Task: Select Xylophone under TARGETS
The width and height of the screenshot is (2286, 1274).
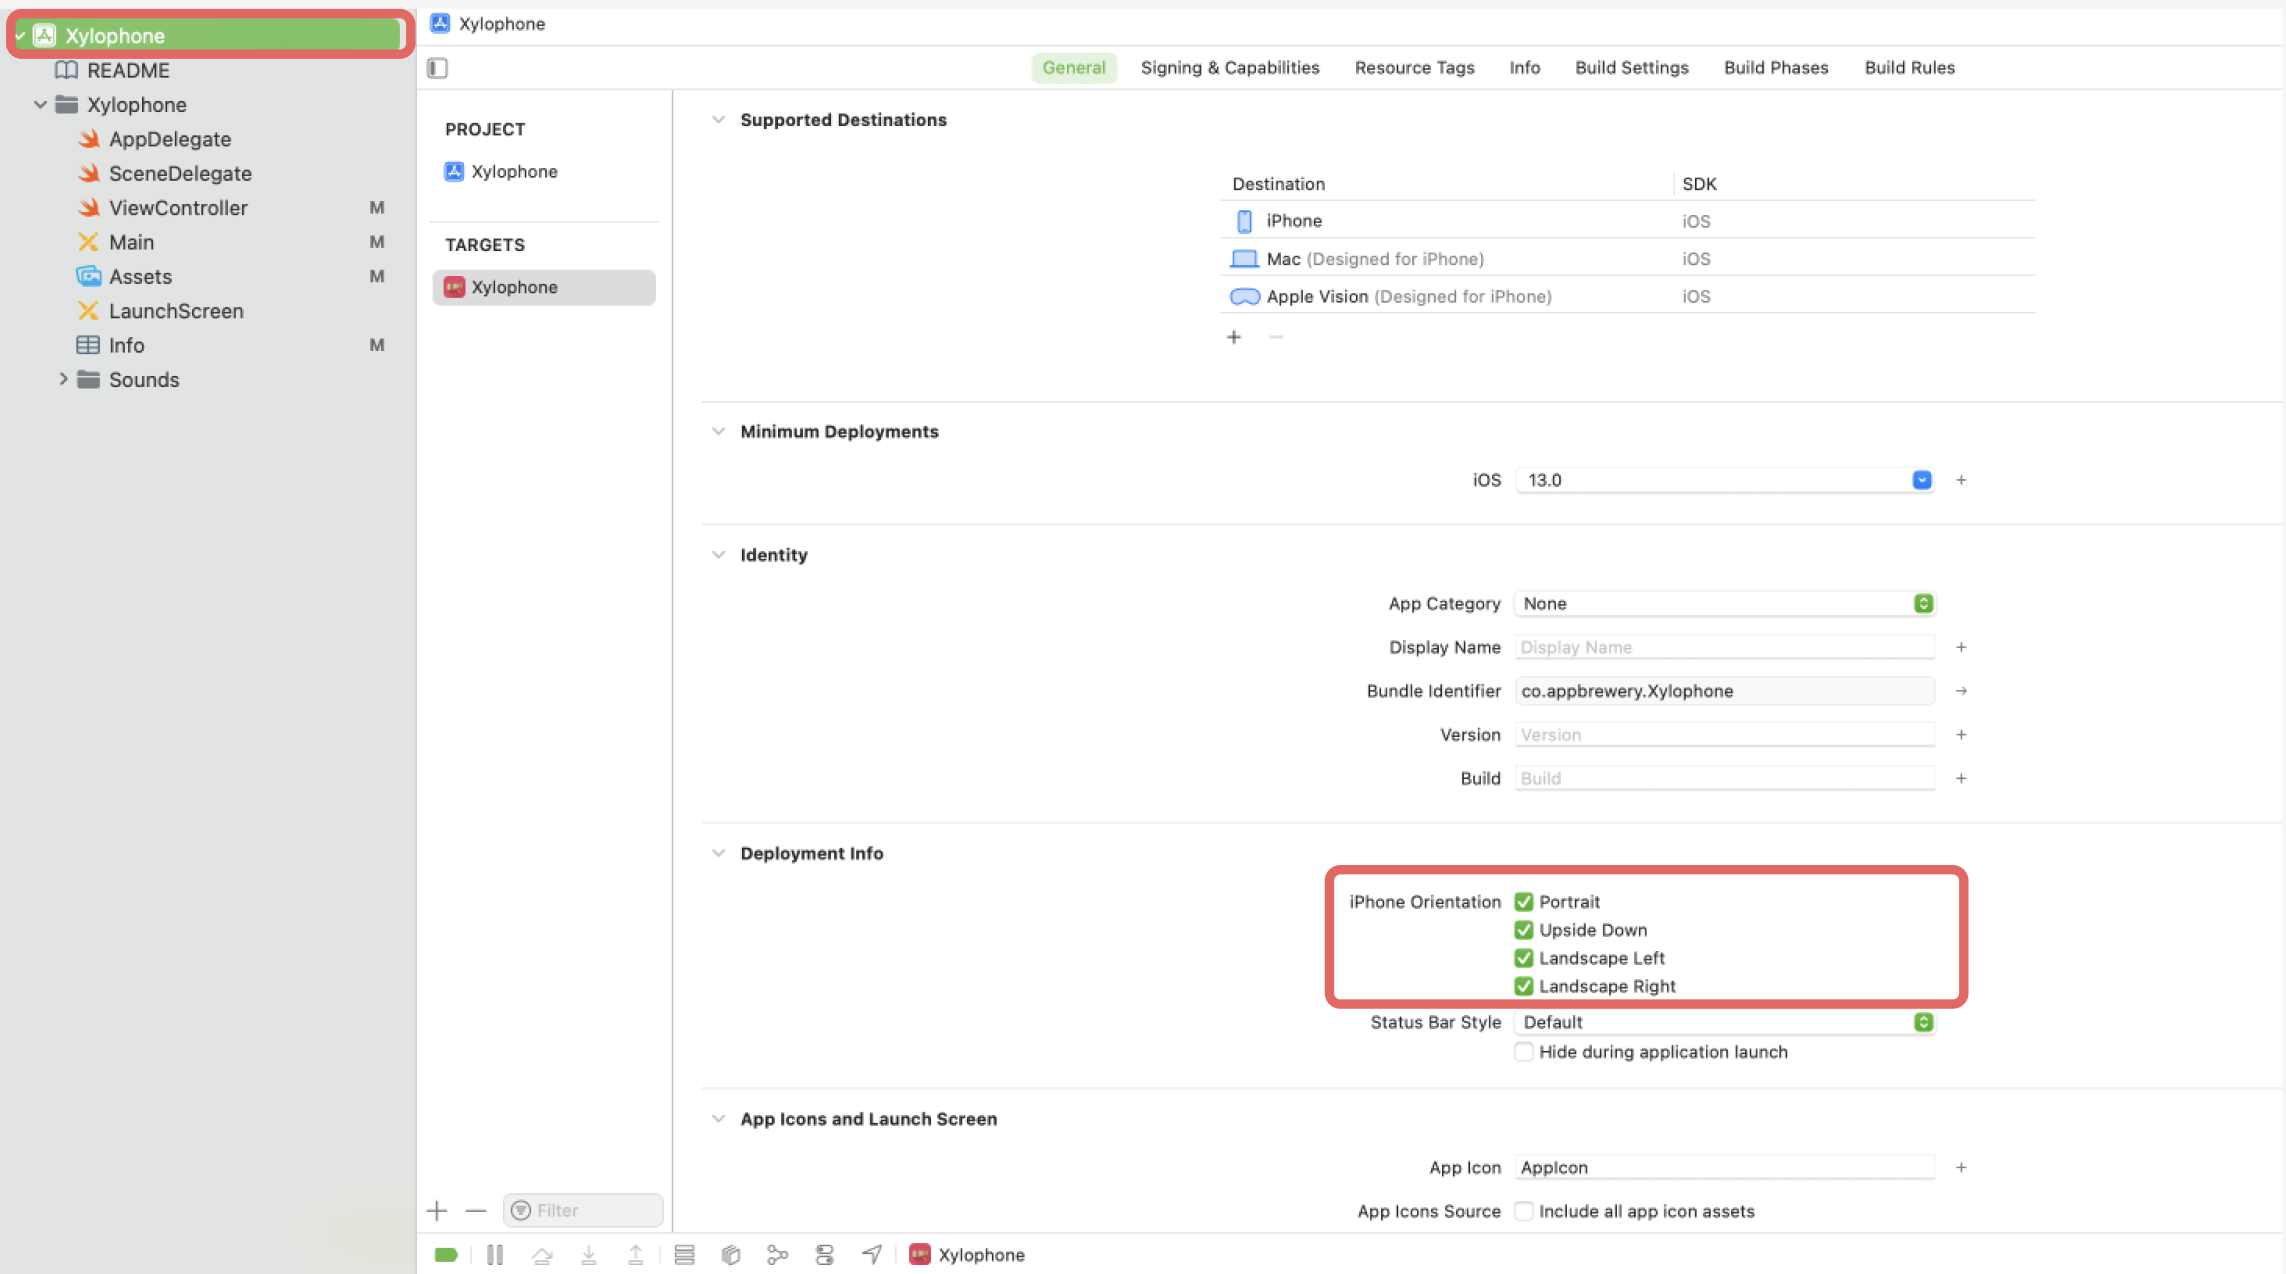Action: [x=544, y=287]
